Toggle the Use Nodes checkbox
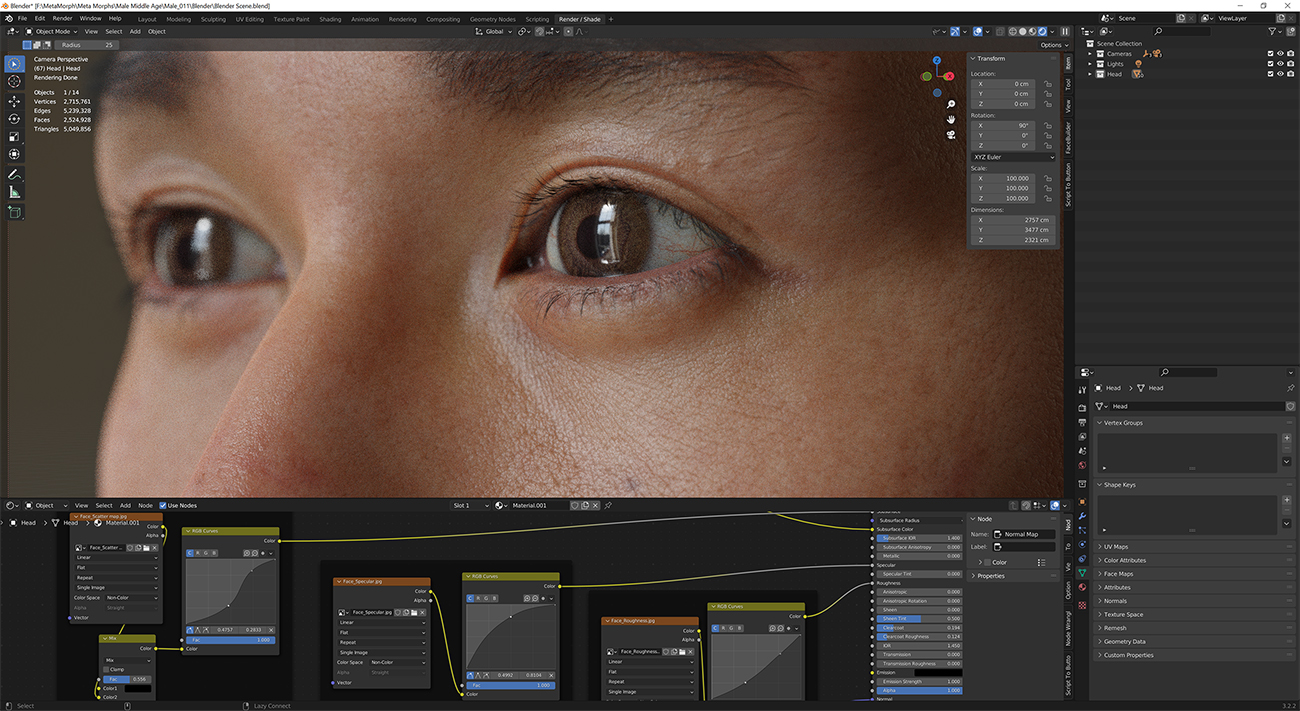 [x=163, y=505]
